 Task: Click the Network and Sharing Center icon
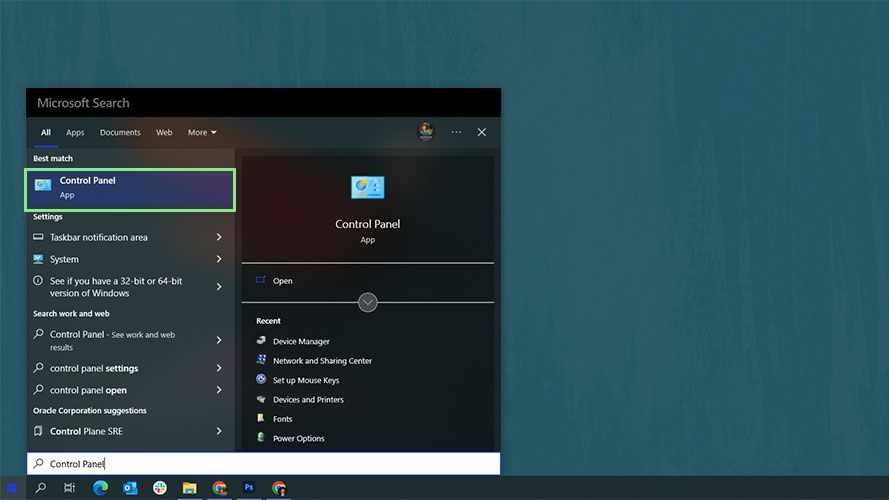pyautogui.click(x=261, y=359)
